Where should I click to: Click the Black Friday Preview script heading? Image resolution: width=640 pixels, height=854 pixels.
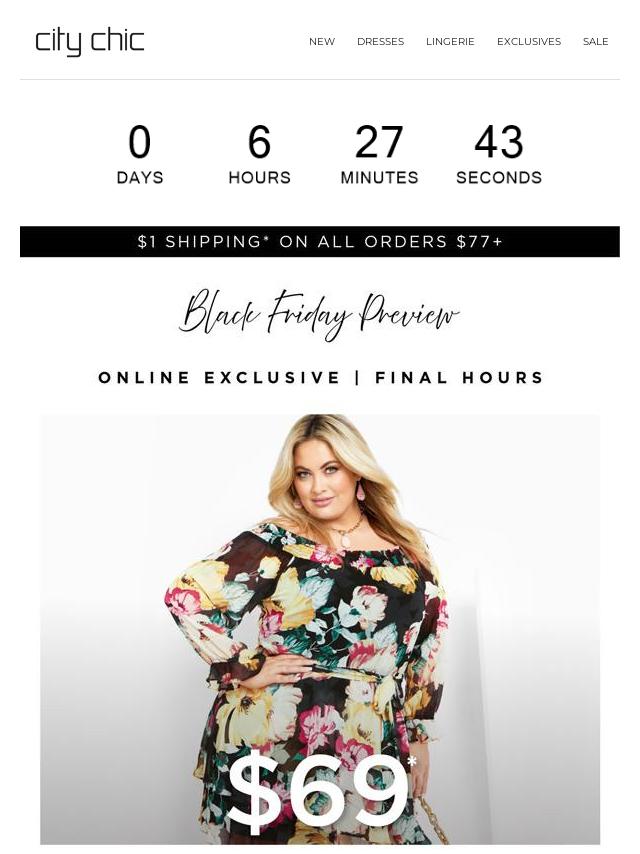319,315
